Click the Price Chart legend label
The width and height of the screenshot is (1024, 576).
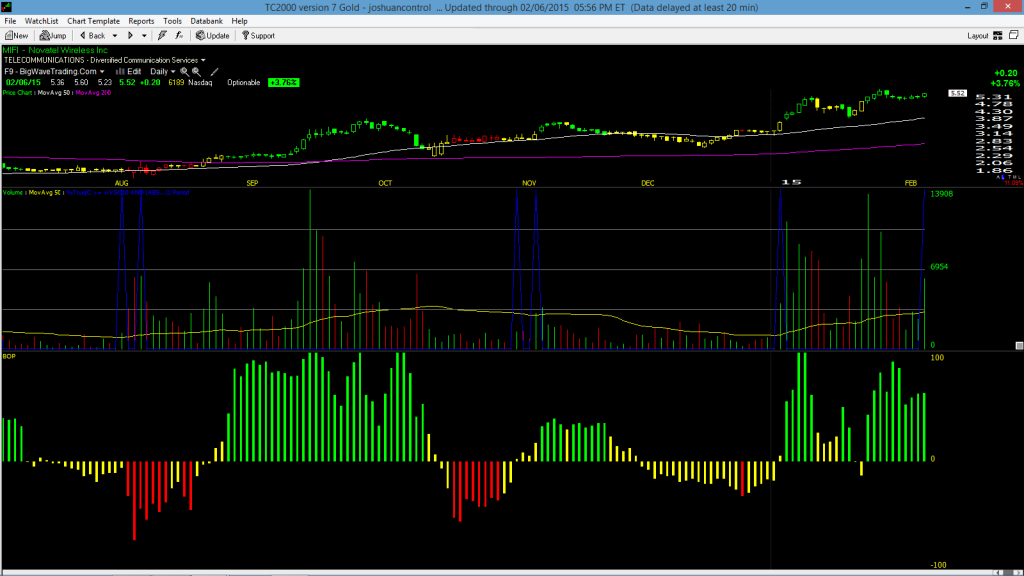point(17,93)
